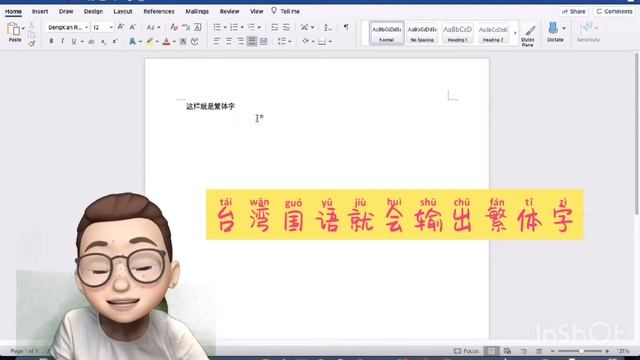Insert an enclosed character
The image size is (640, 360).
point(195,42)
